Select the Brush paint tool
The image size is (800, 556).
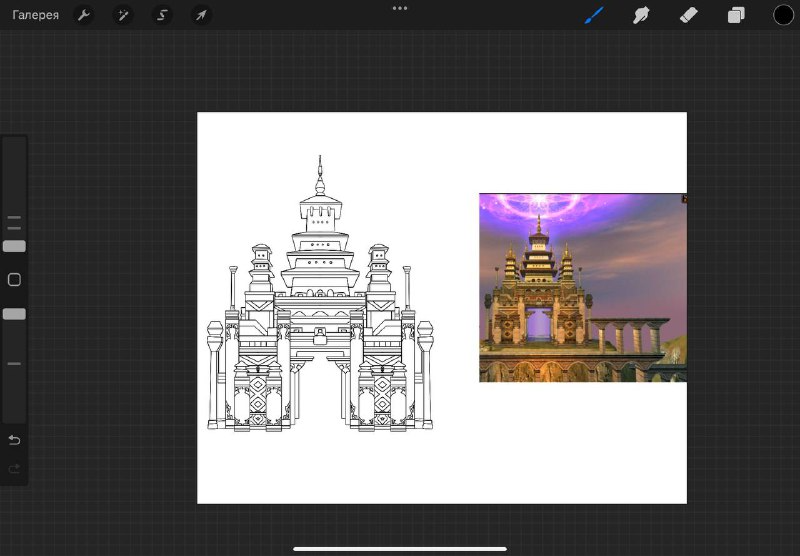pos(594,15)
